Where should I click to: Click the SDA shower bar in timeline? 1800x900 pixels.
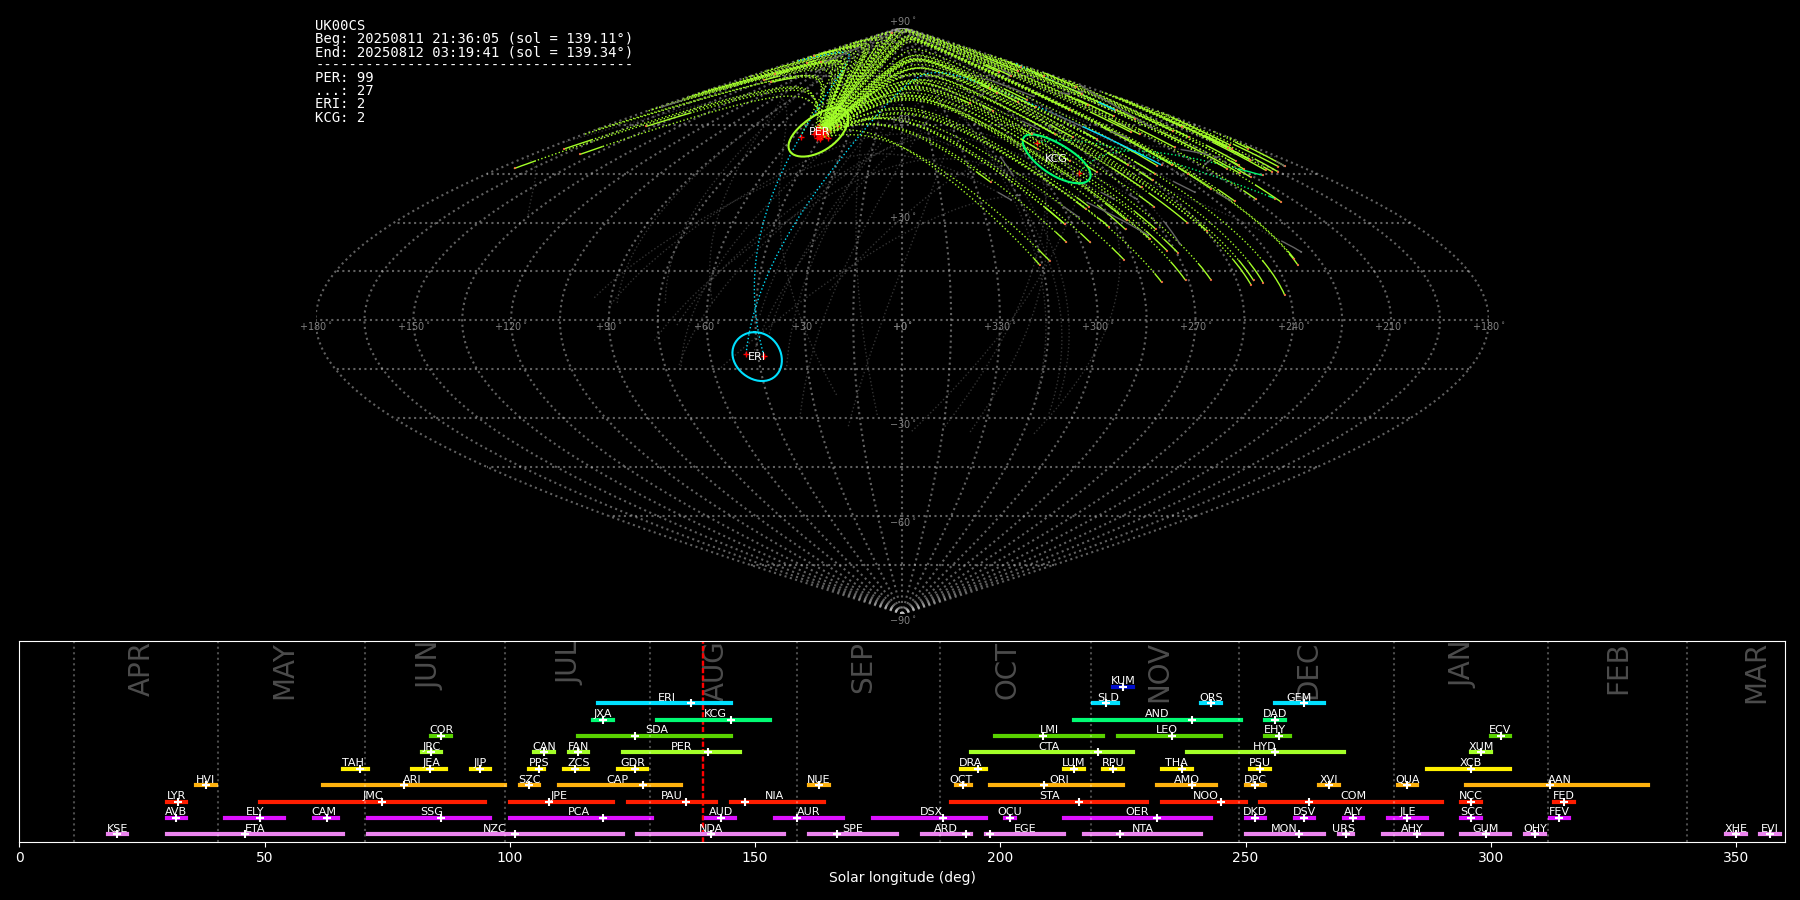tap(654, 736)
